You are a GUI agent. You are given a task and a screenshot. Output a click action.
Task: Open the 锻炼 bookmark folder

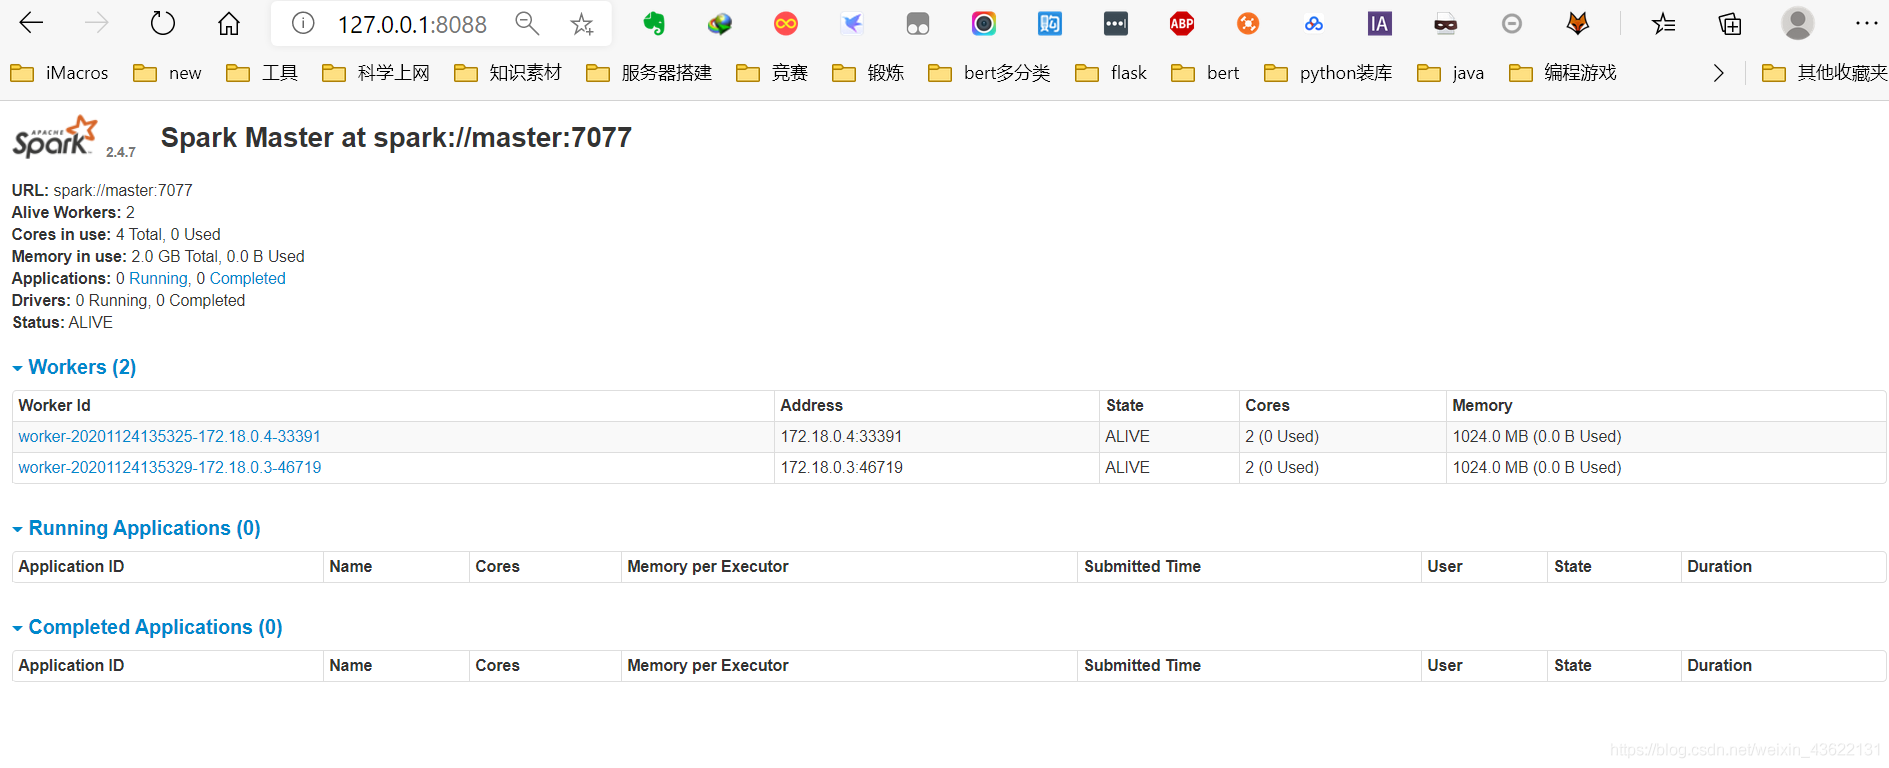tap(868, 73)
